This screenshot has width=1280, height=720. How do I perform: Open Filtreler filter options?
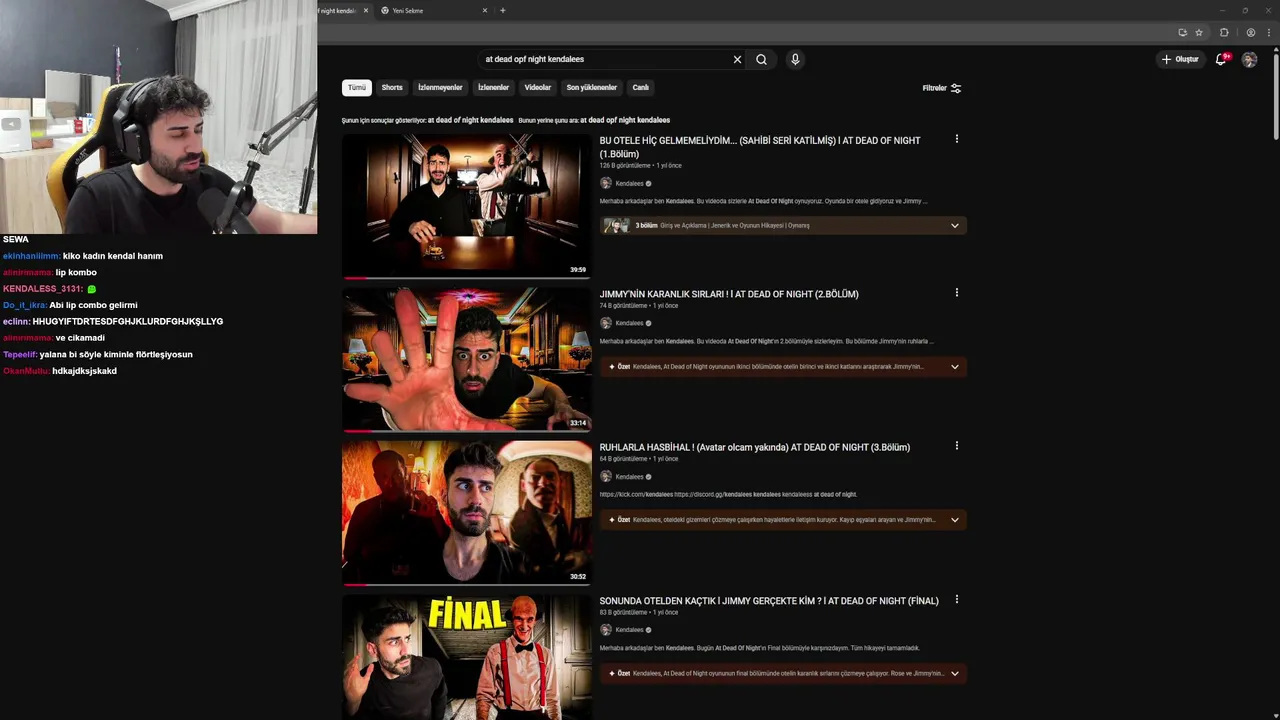[x=941, y=88]
